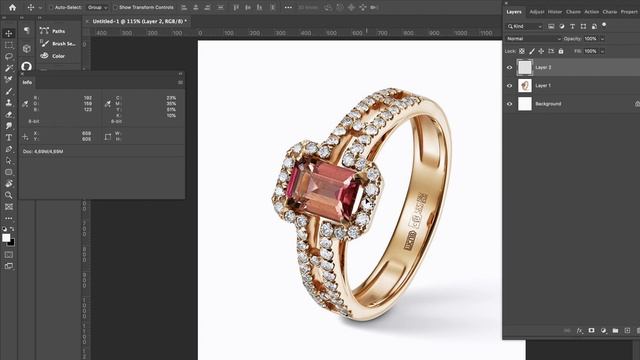Select the Rectangle shape tool
Viewport: 640px width, 360px height.
coord(9,172)
